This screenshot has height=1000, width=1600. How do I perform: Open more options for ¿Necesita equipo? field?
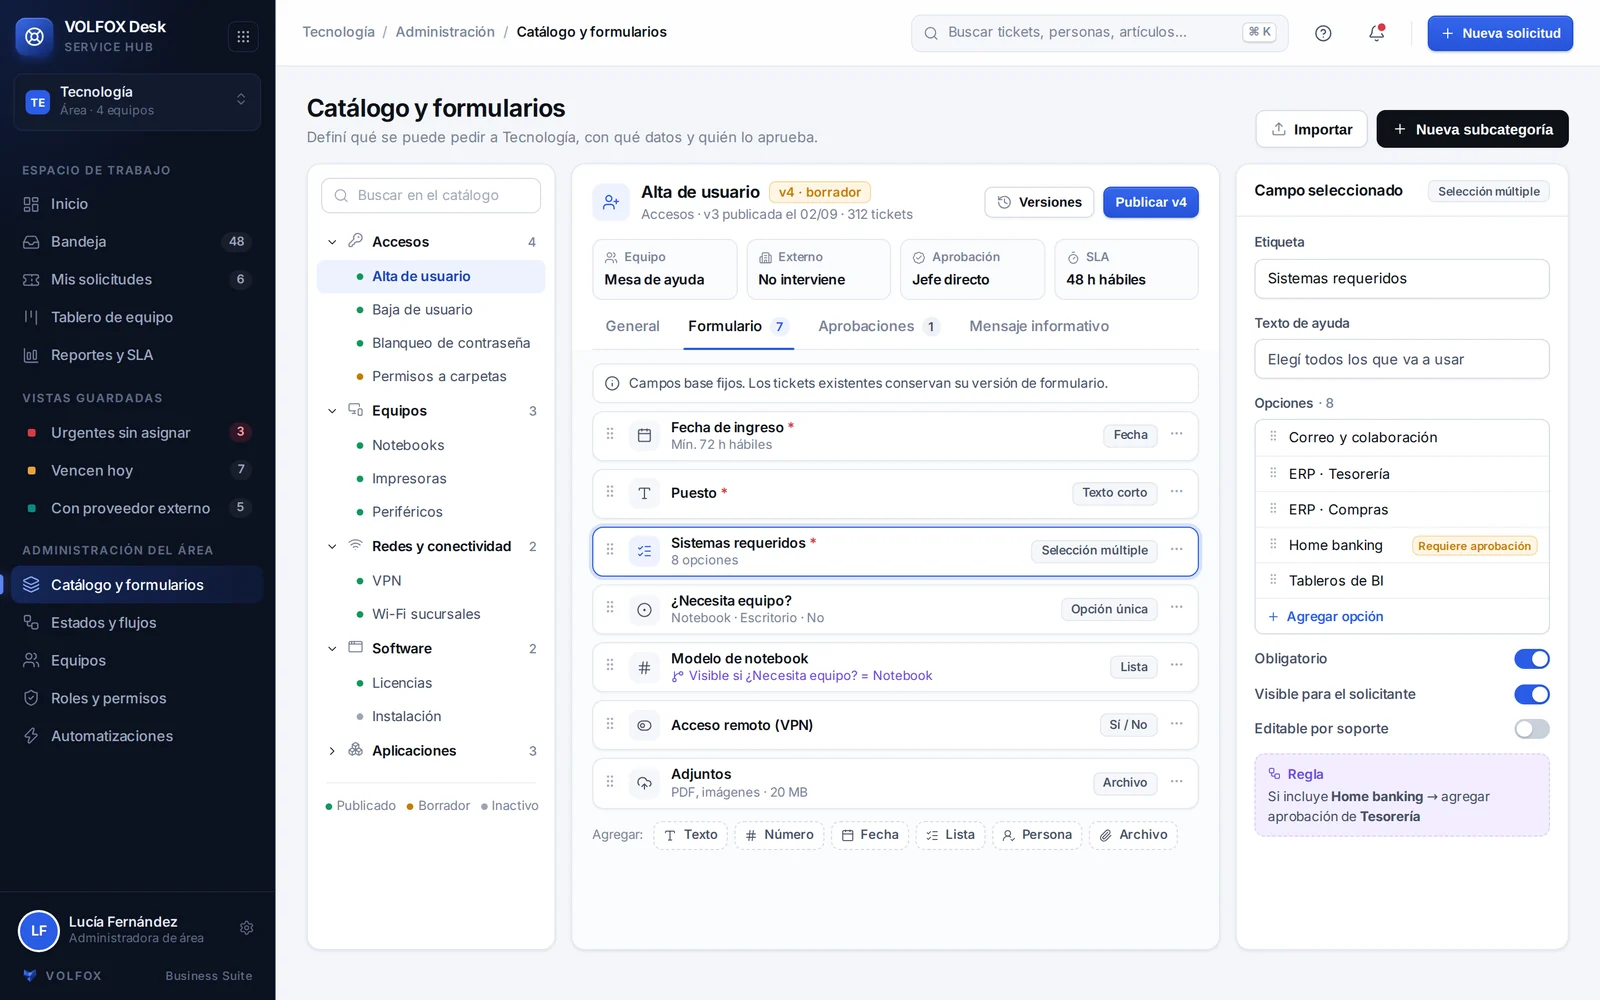pos(1177,608)
